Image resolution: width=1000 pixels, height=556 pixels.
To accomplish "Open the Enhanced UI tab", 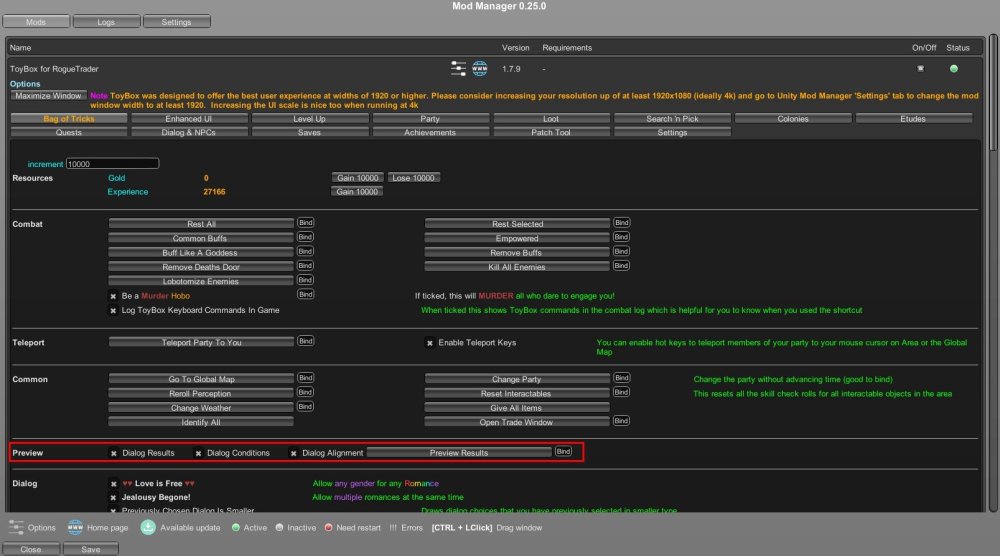I will 188,119.
